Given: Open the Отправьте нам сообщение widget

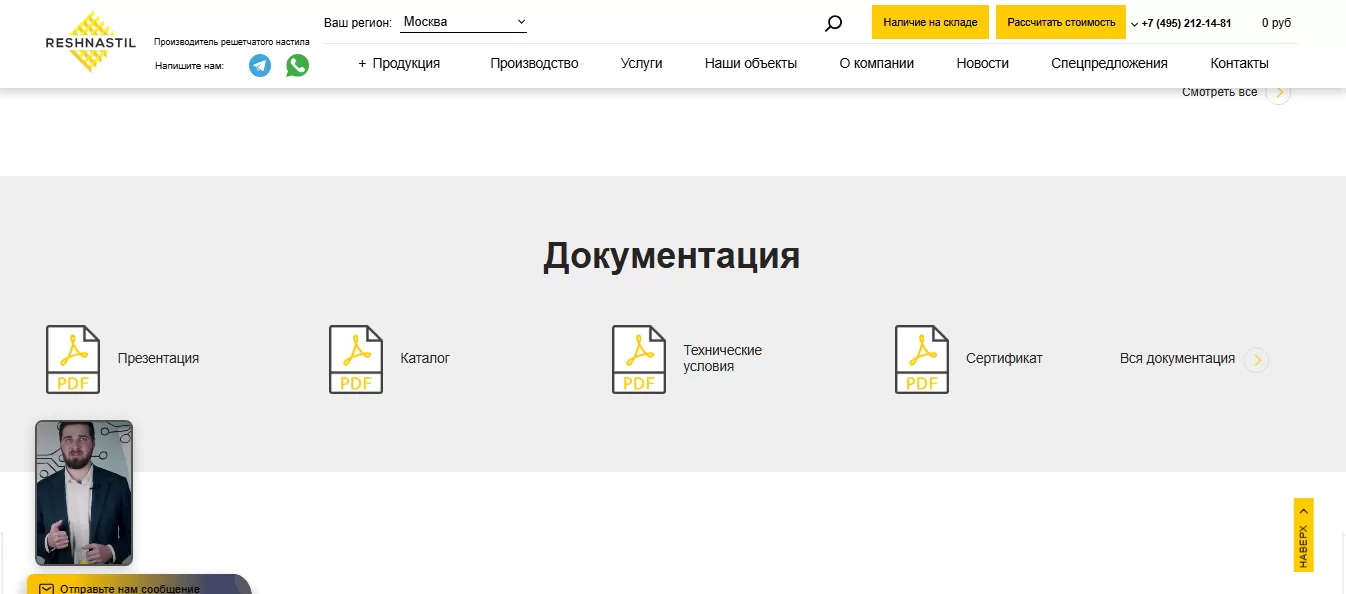Looking at the screenshot, I should point(130,587).
